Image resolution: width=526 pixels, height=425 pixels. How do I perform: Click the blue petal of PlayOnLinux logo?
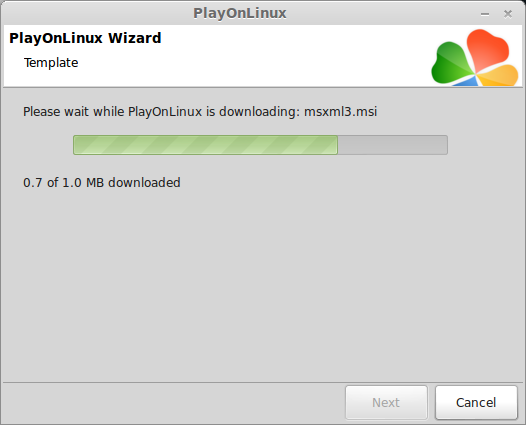tap(466, 81)
